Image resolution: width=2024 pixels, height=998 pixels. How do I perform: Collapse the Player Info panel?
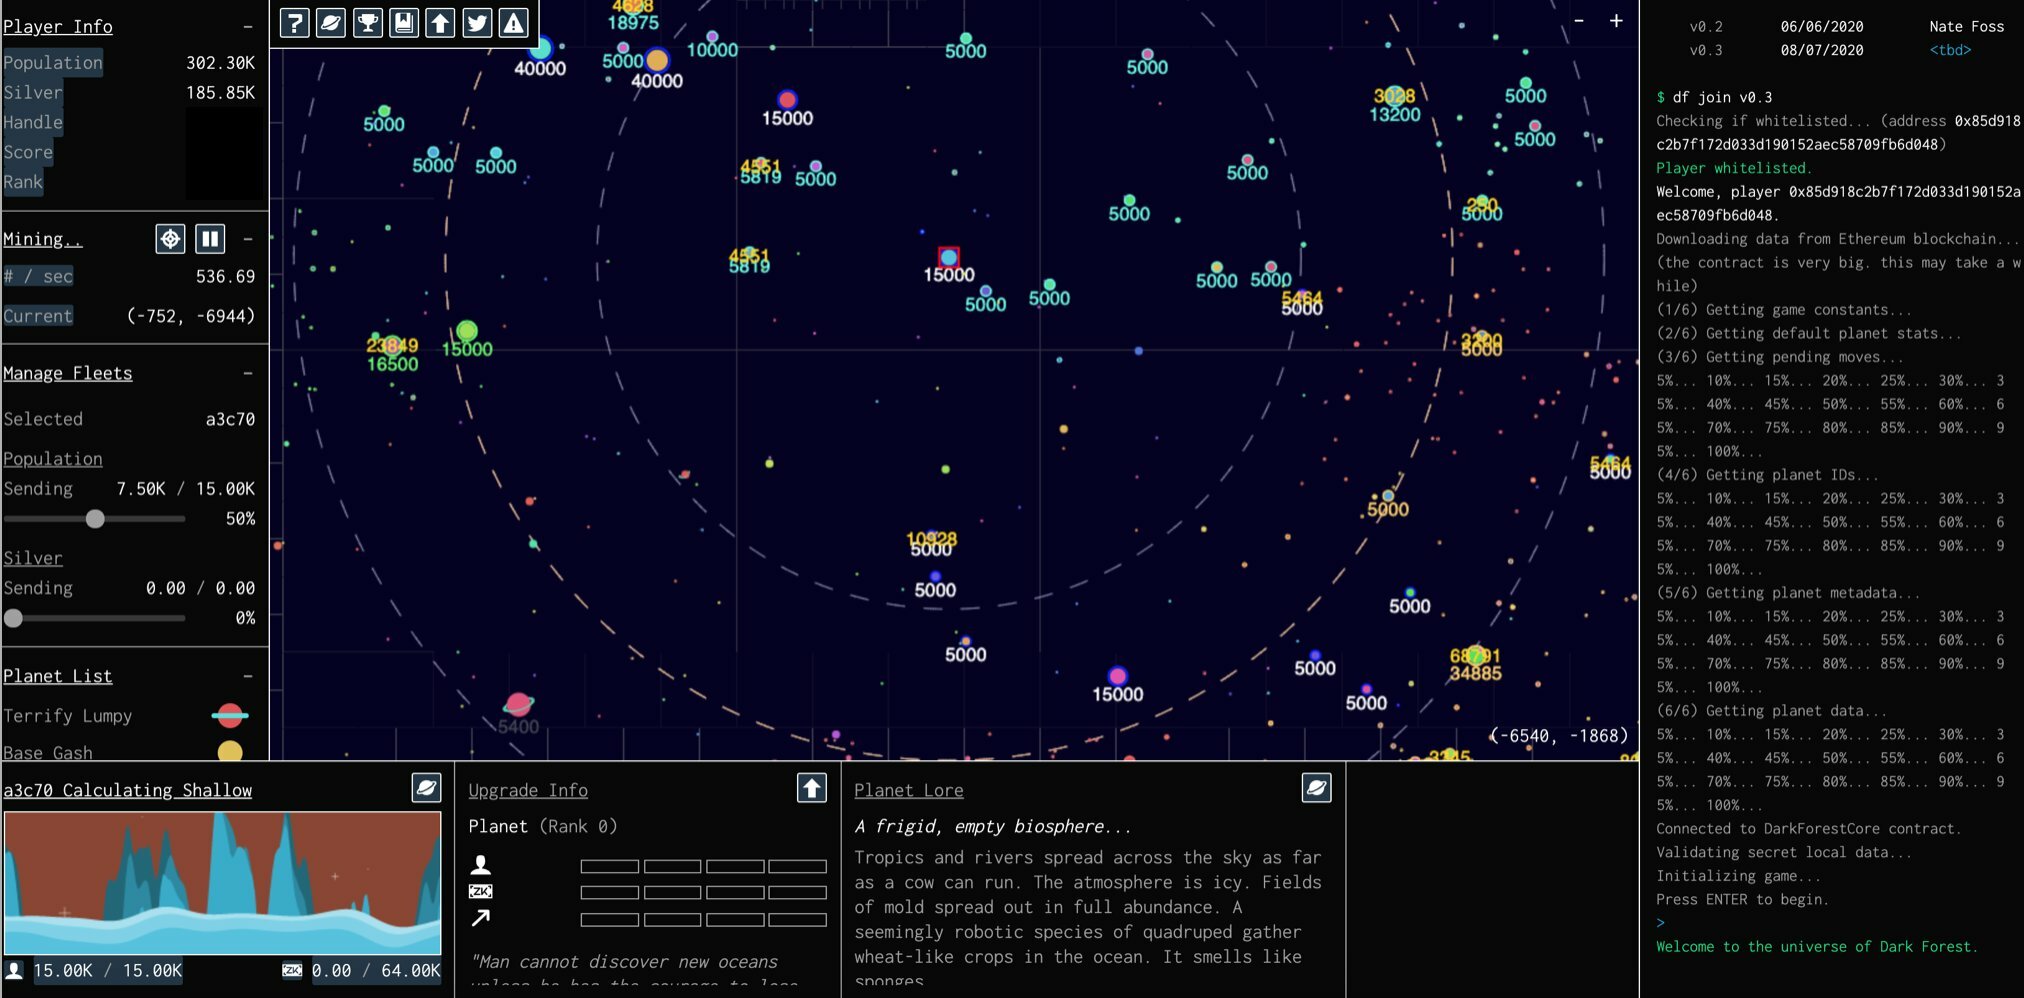248,26
